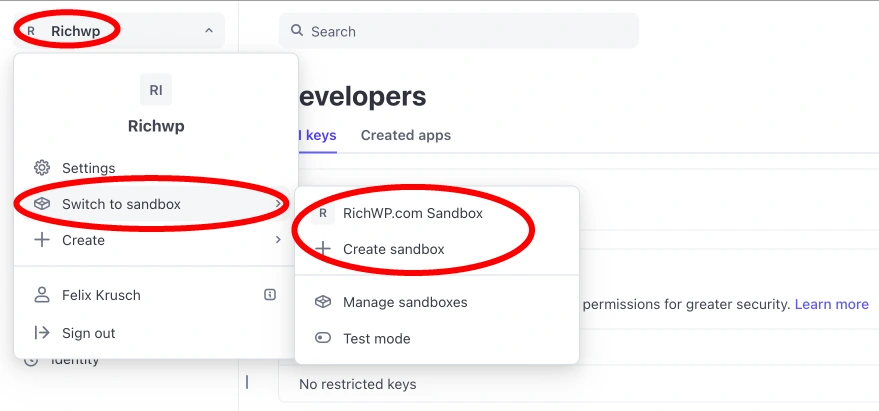Viewport: 879px width, 411px height.
Task: Choose Create sandbox in the submenu
Action: [x=393, y=249]
